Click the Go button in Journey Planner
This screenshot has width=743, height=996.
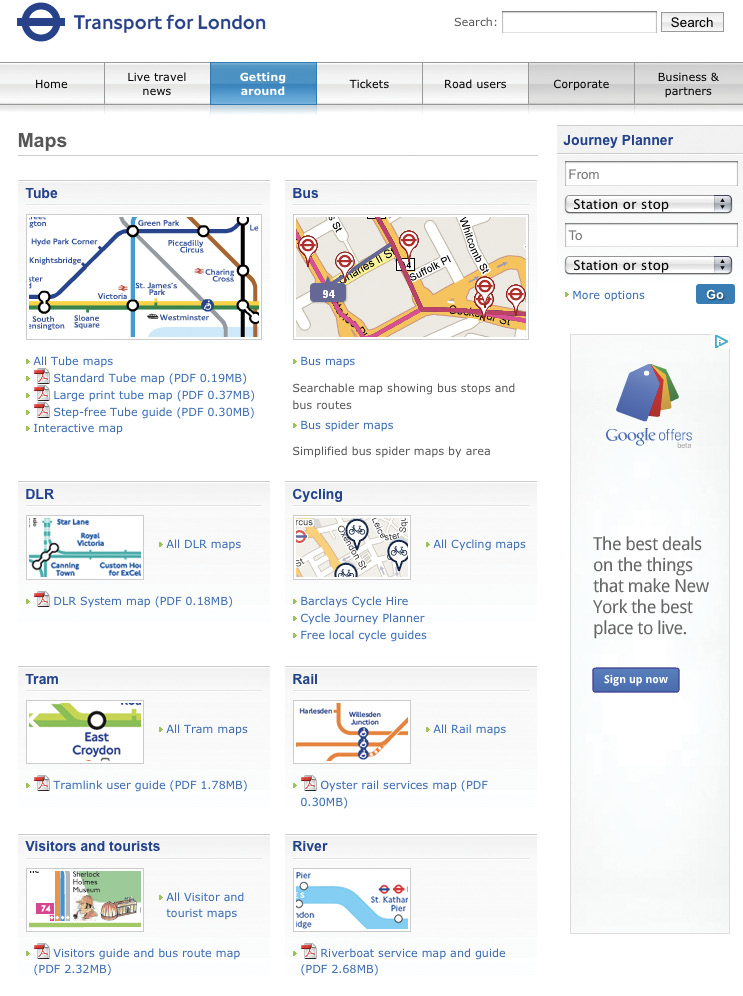pos(715,294)
